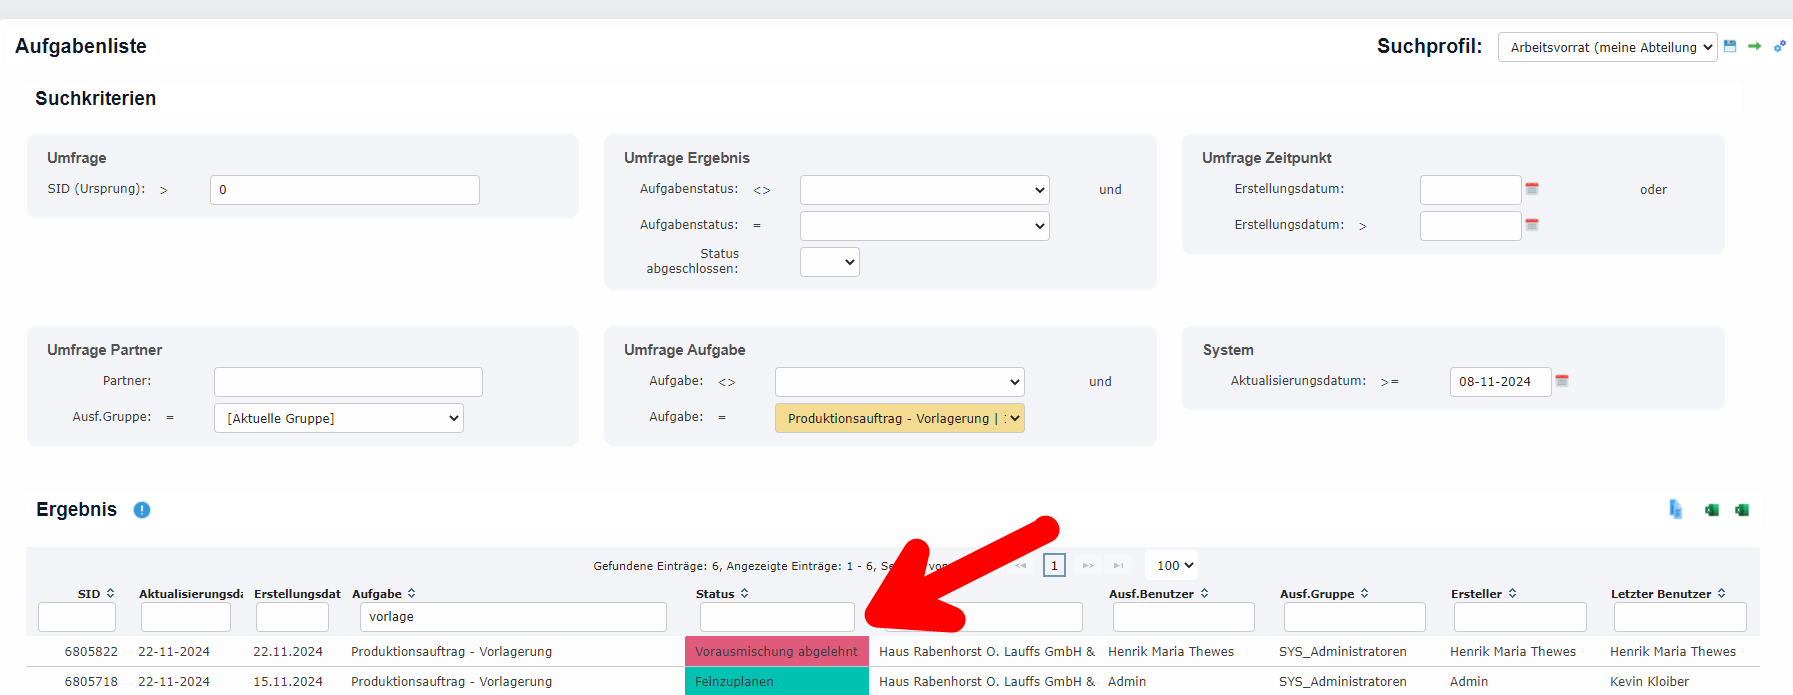Screen dimensions: 1793x695
Task: Select page 1 in the pagination
Action: pyautogui.click(x=1054, y=565)
